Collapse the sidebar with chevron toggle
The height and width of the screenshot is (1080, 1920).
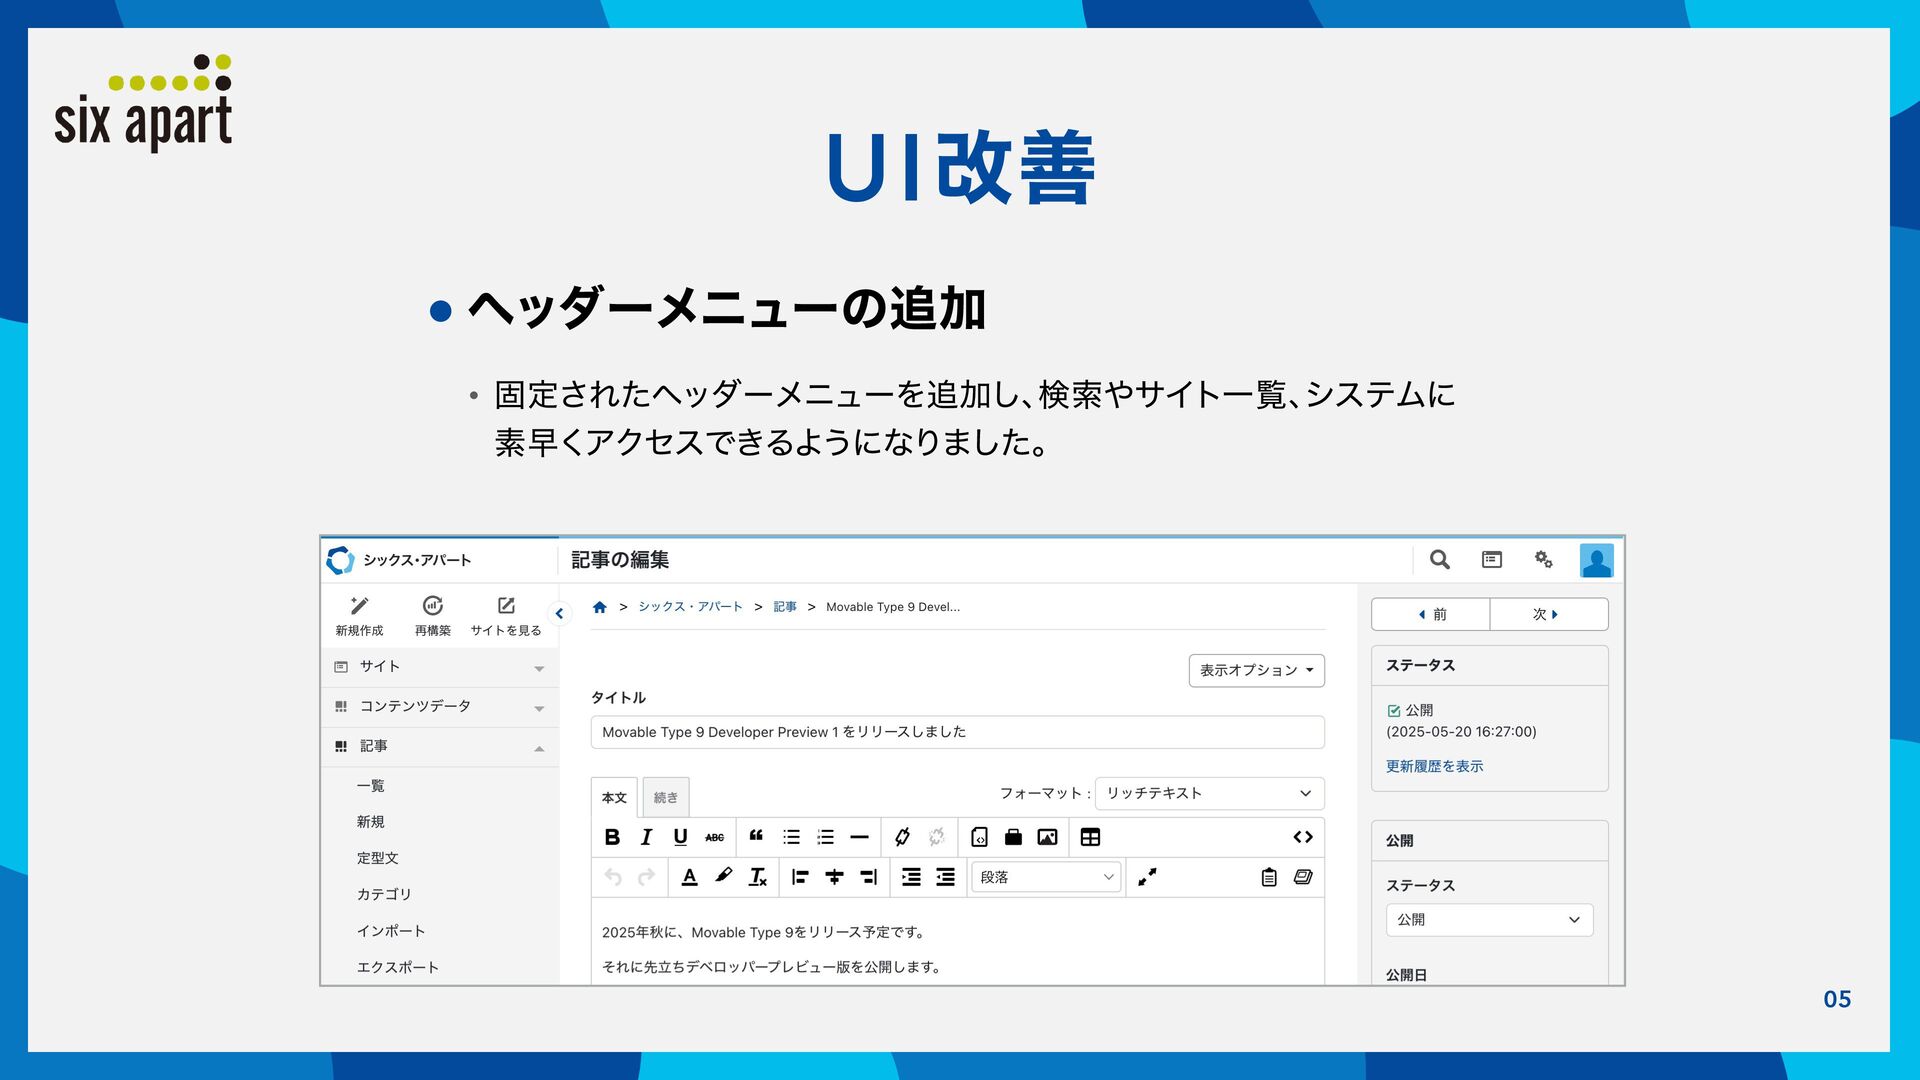(x=559, y=613)
